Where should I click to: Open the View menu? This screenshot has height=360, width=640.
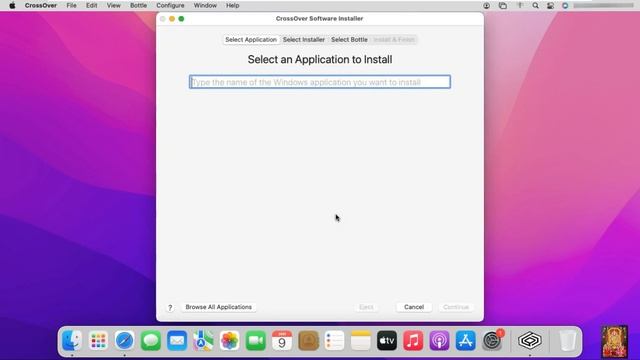[x=113, y=6]
